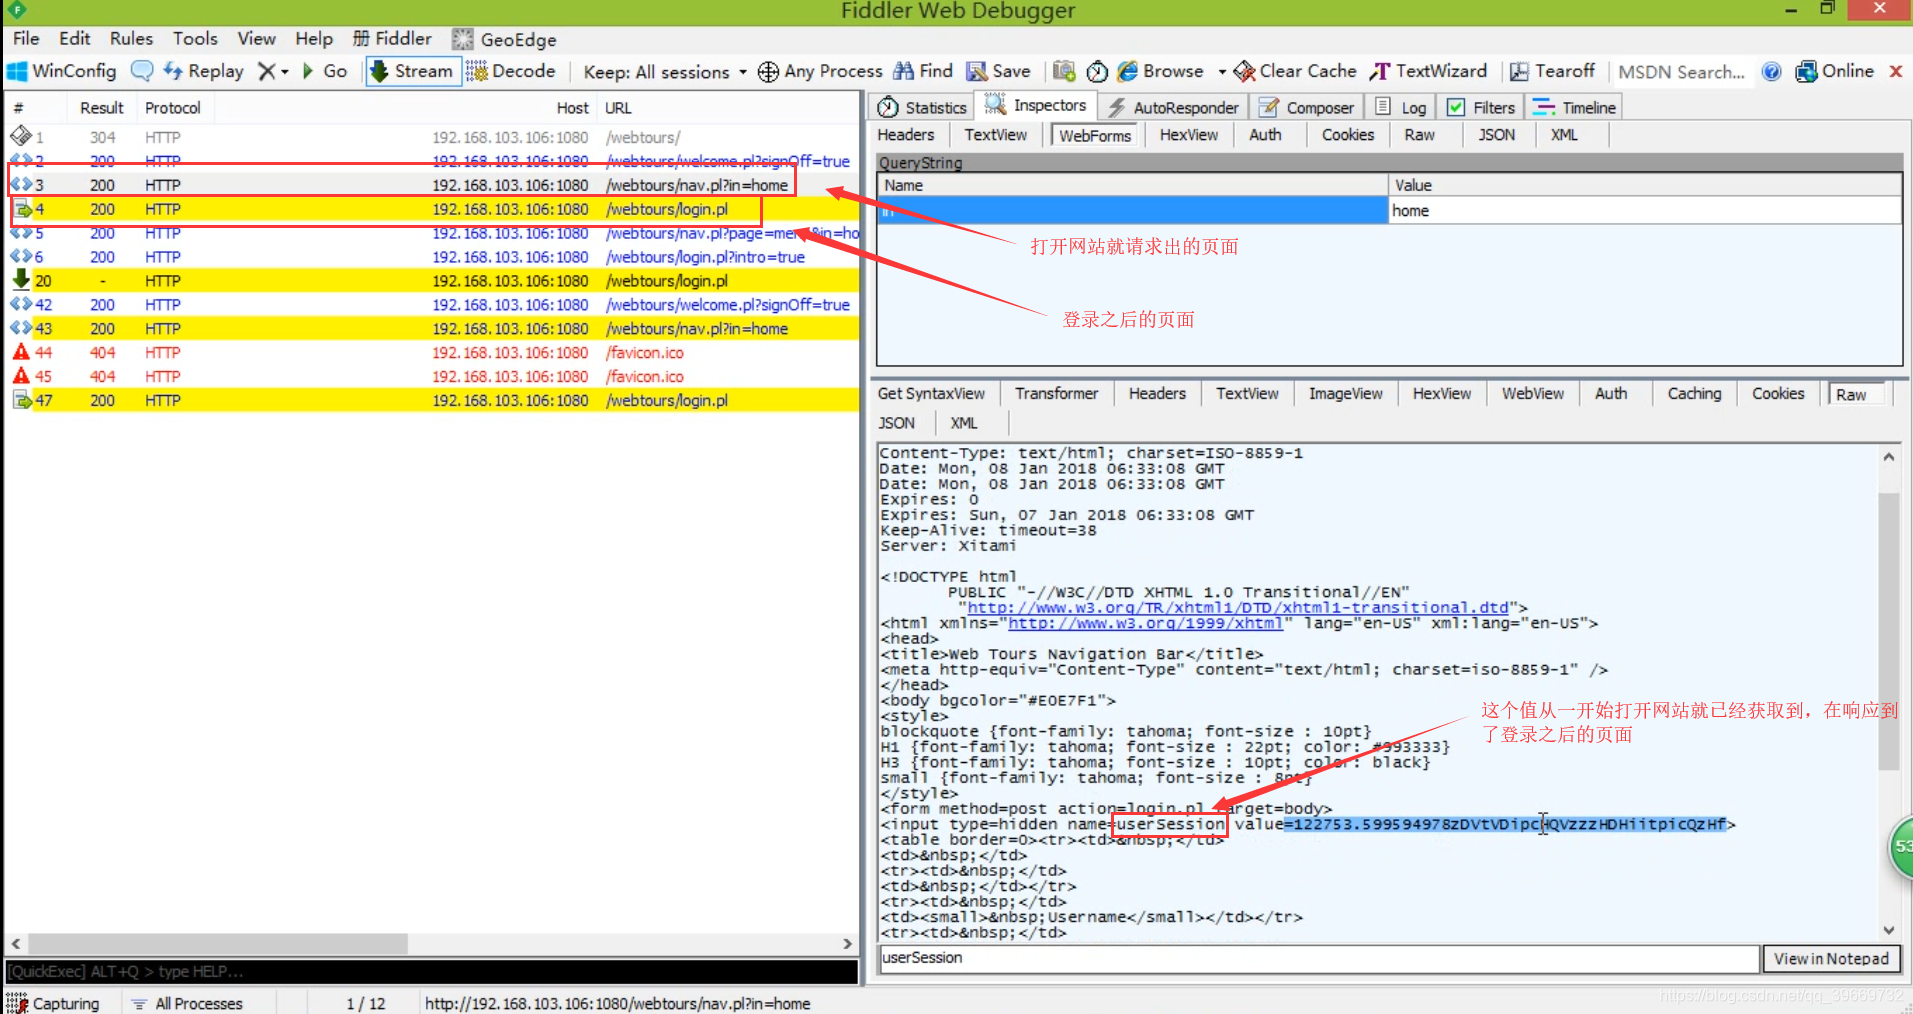The height and width of the screenshot is (1014, 1913).
Task: Select the response Transformer tab
Action: point(1056,394)
